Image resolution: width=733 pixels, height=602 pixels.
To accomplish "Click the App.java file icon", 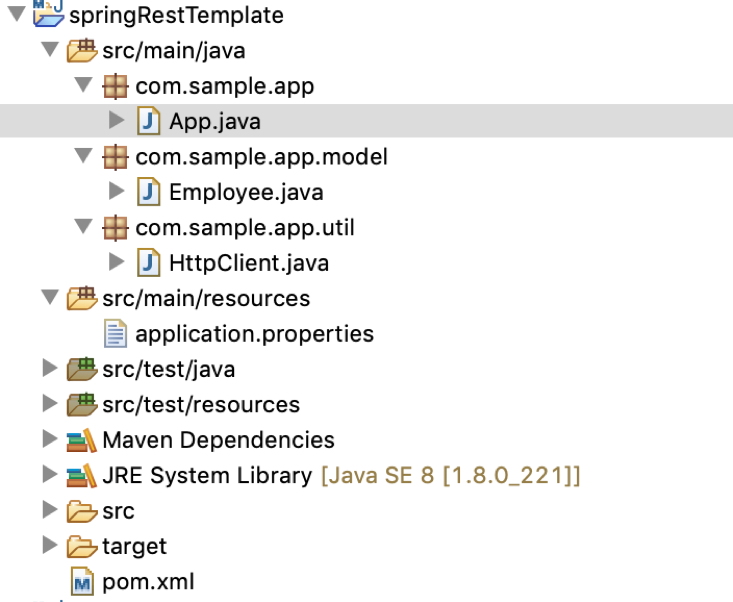I will pos(149,122).
